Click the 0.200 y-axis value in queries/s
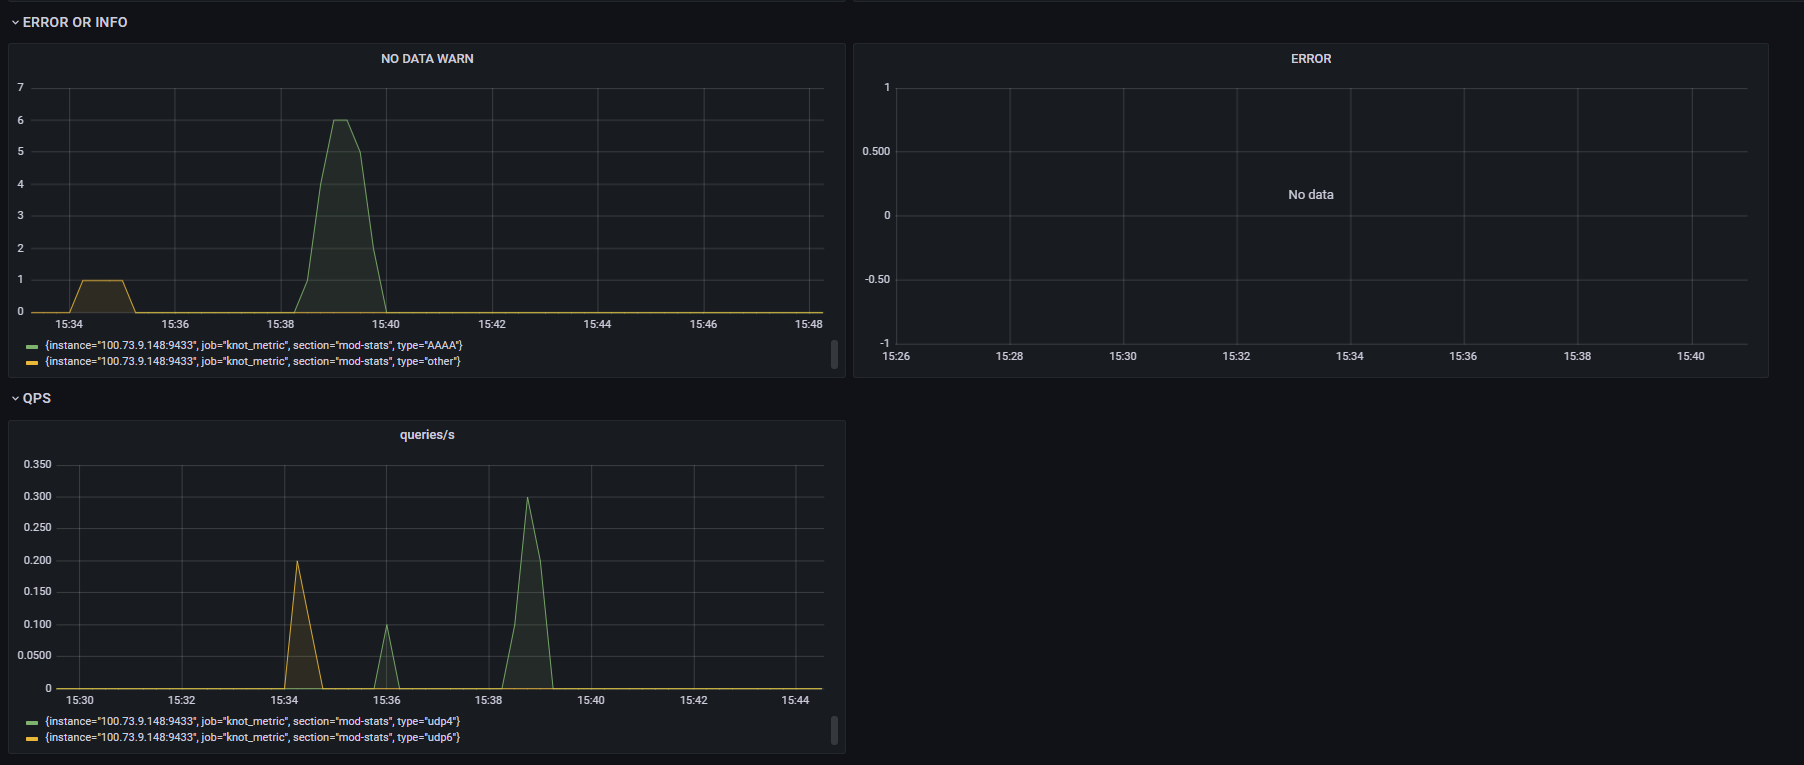Image resolution: width=1804 pixels, height=765 pixels. [38, 561]
